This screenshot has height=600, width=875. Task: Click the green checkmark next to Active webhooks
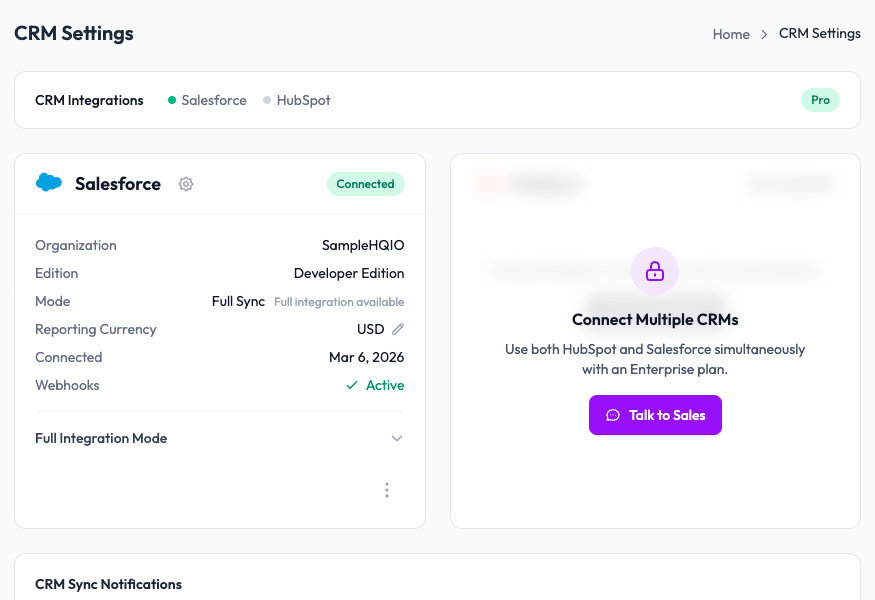[351, 385]
